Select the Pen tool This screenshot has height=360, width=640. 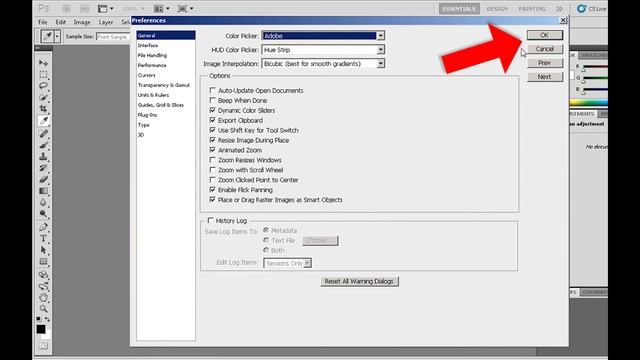43,227
